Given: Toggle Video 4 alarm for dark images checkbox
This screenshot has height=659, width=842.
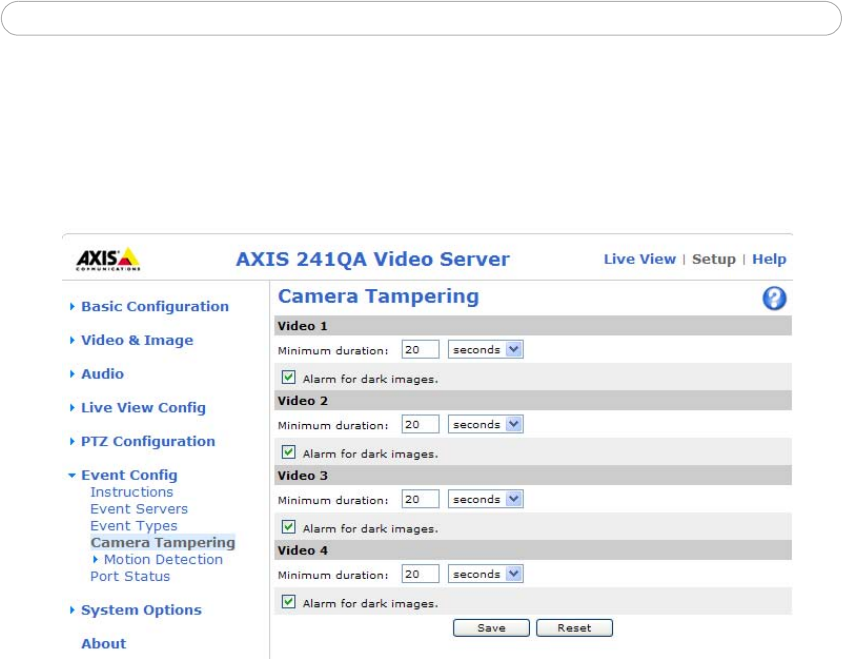Looking at the screenshot, I should pos(289,602).
